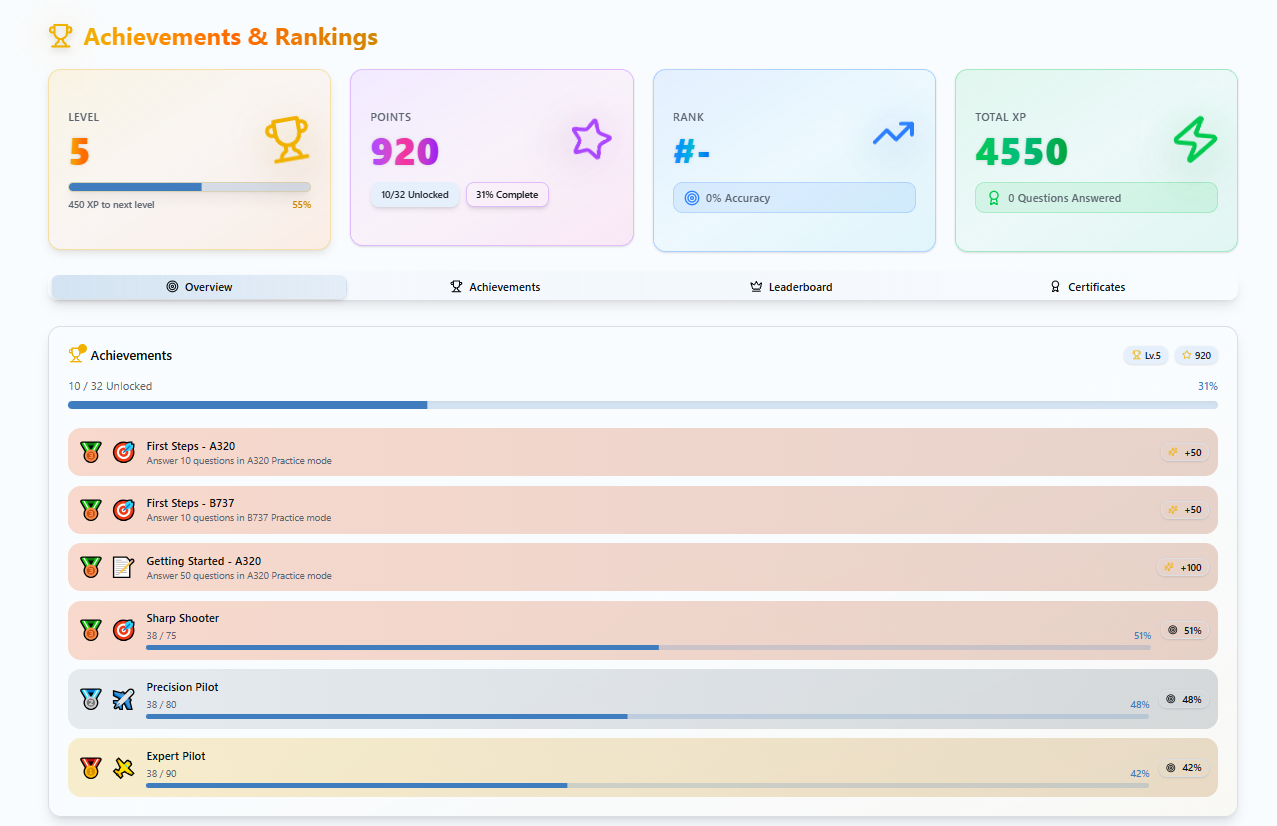1277x826 pixels.
Task: Click the 4550 Total XP value
Action: (x=1022, y=152)
